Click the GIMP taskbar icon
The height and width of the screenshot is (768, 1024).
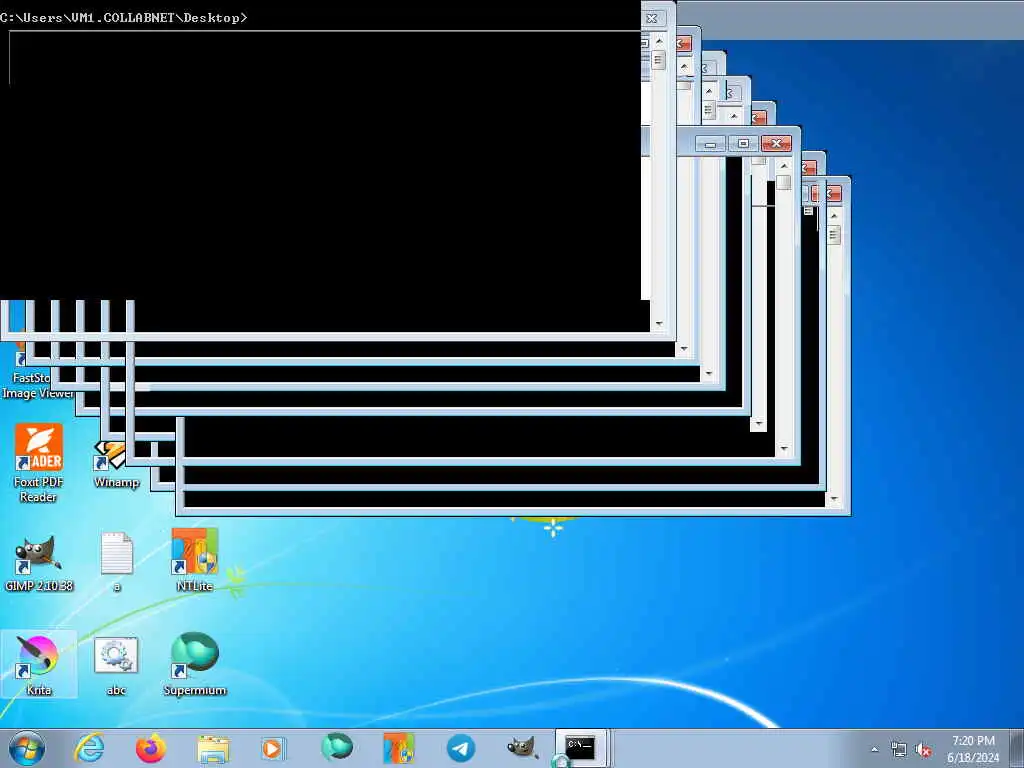(522, 748)
